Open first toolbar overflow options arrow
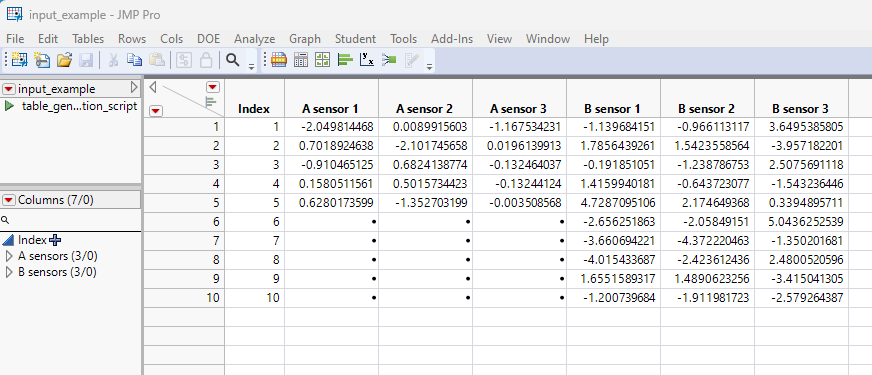 [x=251, y=67]
